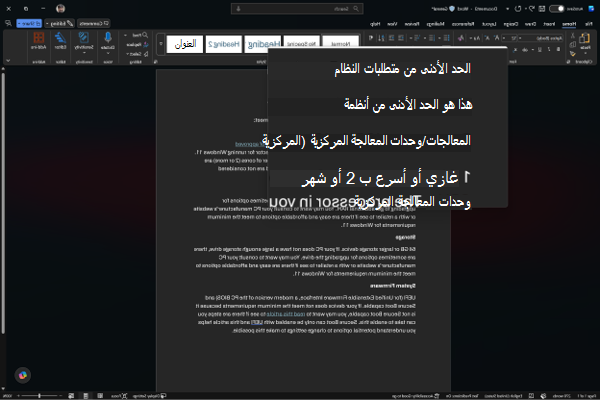The height and width of the screenshot is (400, 600).
Task: Click the Cut scissors icon
Action: (572, 36)
